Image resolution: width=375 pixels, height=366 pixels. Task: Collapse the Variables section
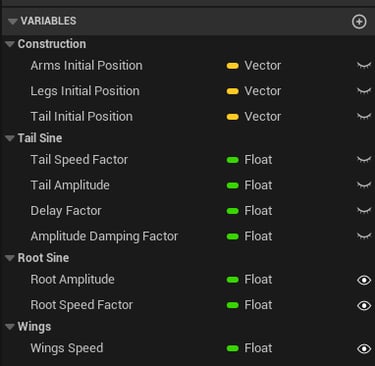[x=13, y=22]
